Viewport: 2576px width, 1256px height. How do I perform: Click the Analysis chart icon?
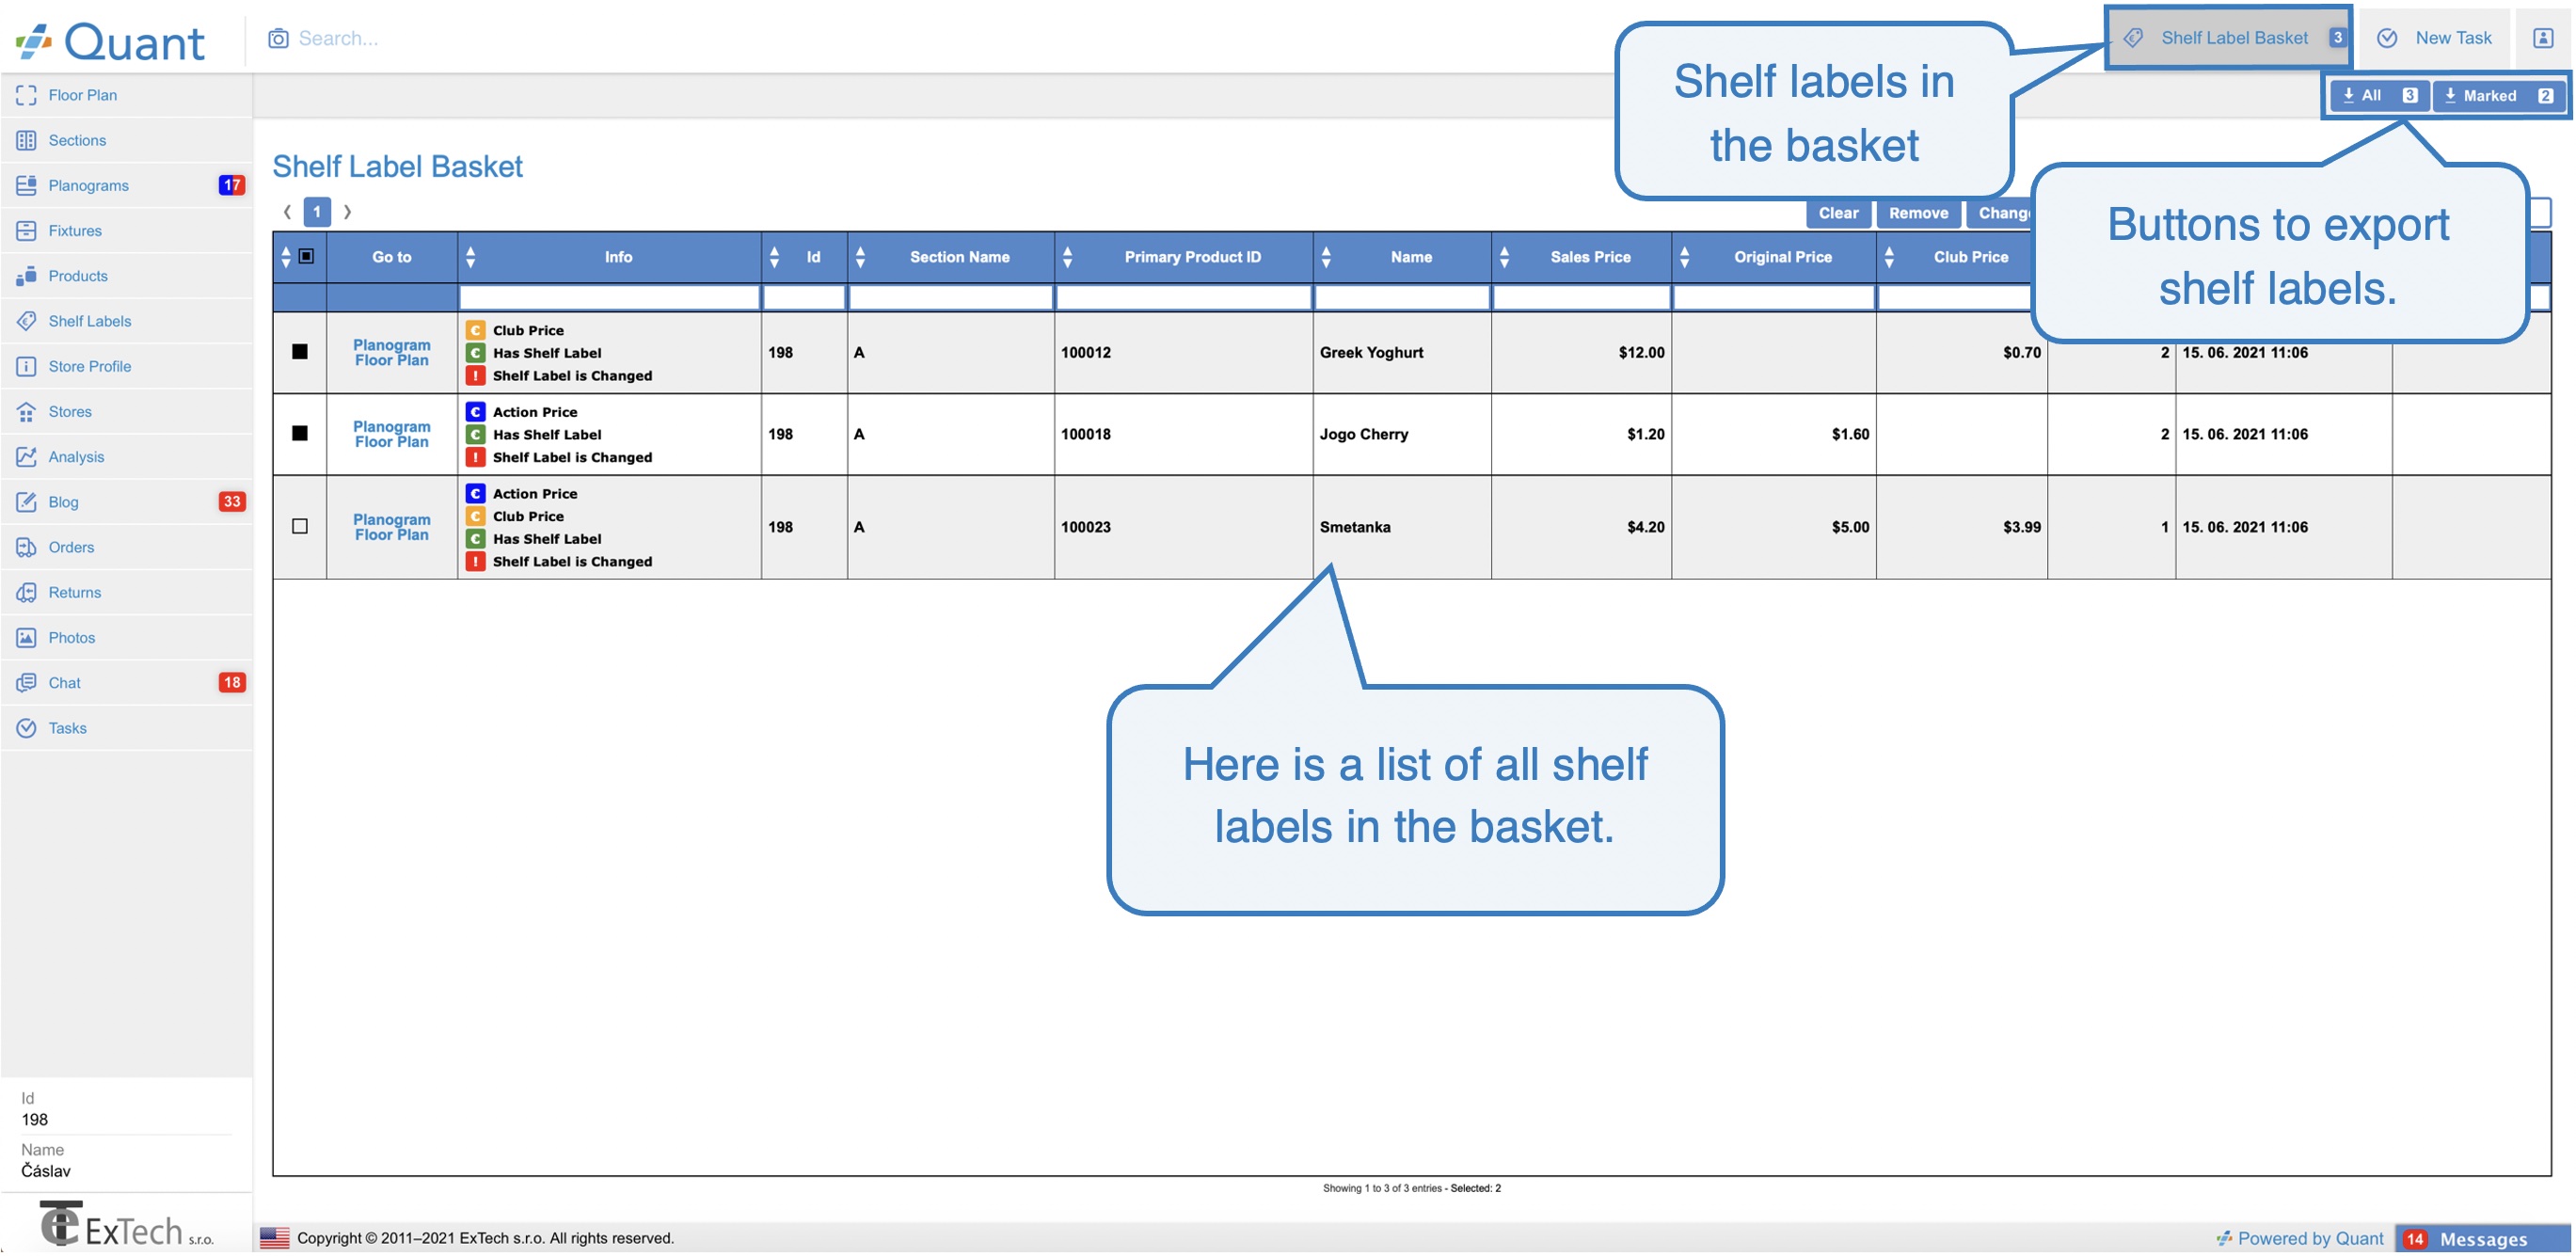click(x=26, y=456)
